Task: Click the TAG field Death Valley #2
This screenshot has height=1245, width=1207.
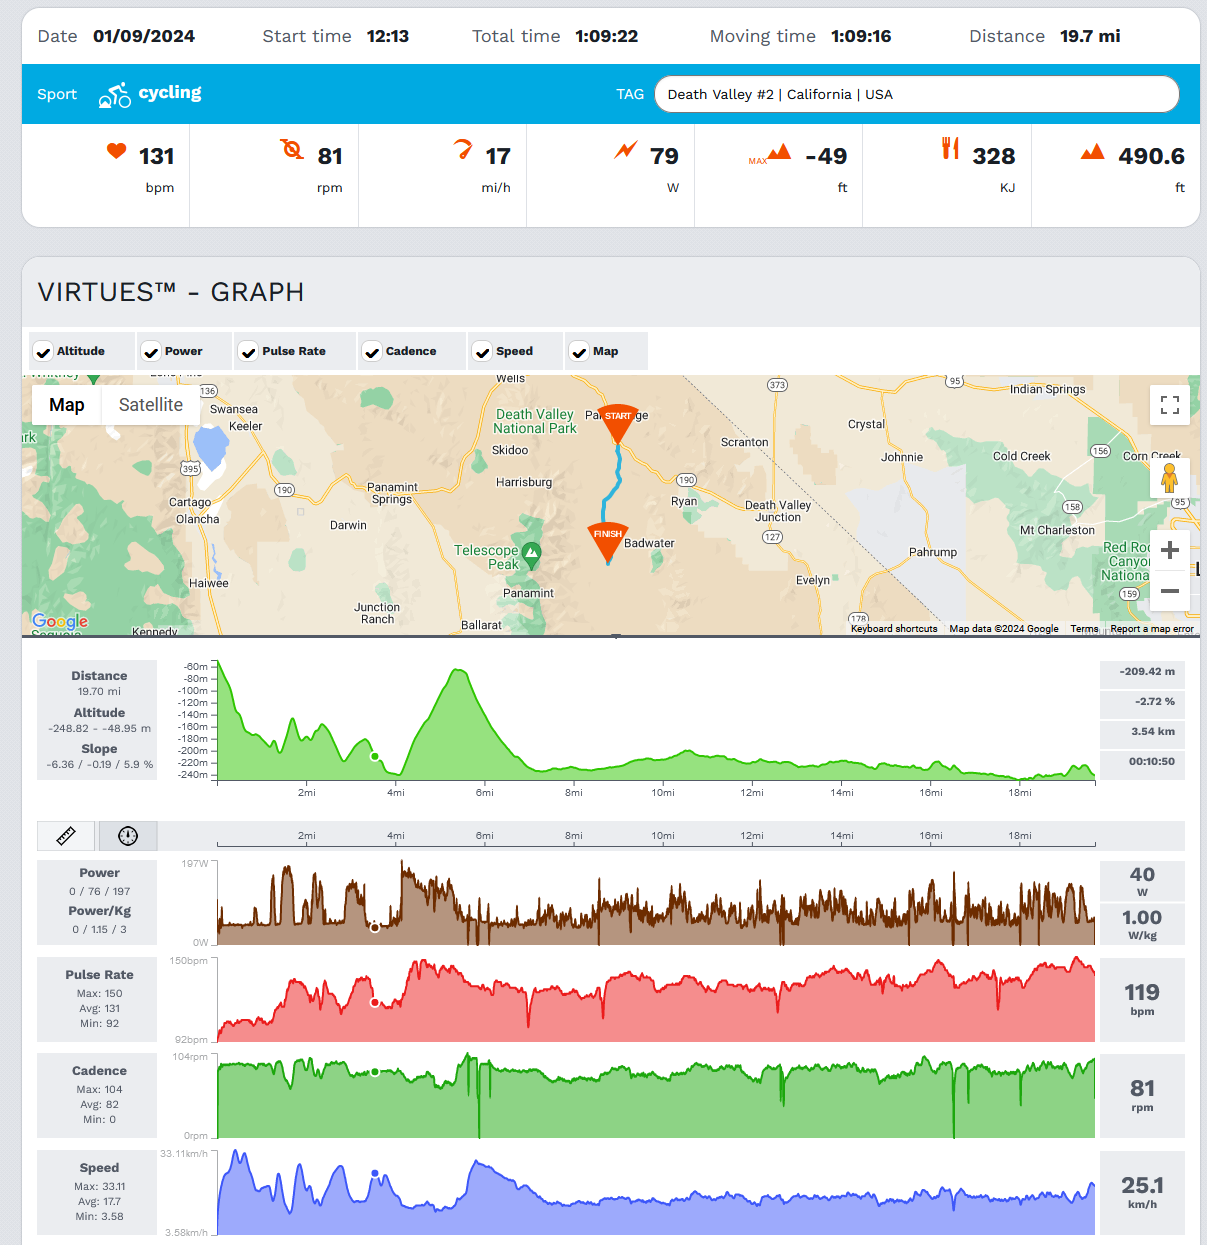Action: tap(916, 94)
